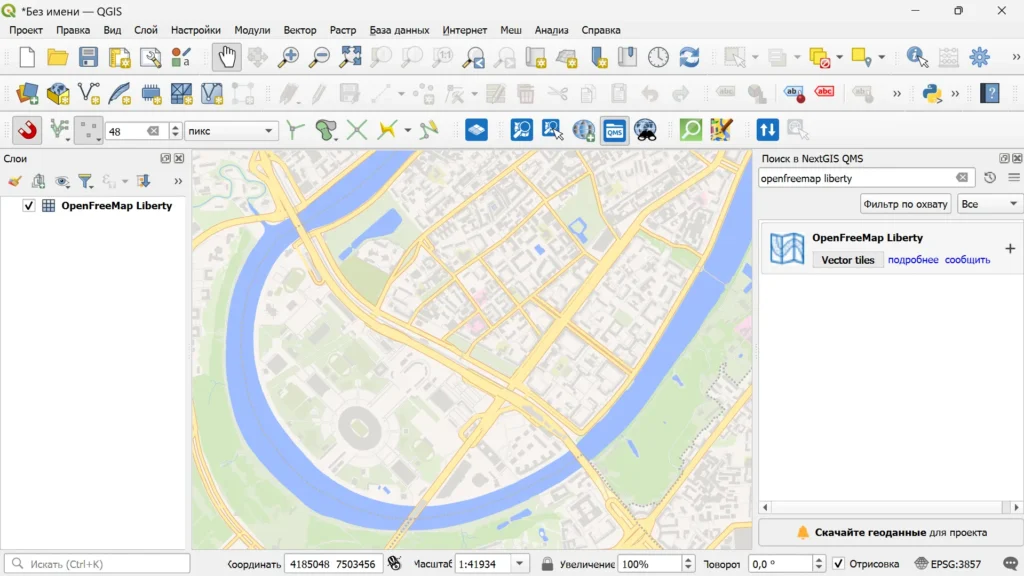Viewport: 1024px width, 576px height.
Task: Toggle the scale lock icon
Action: [x=547, y=564]
